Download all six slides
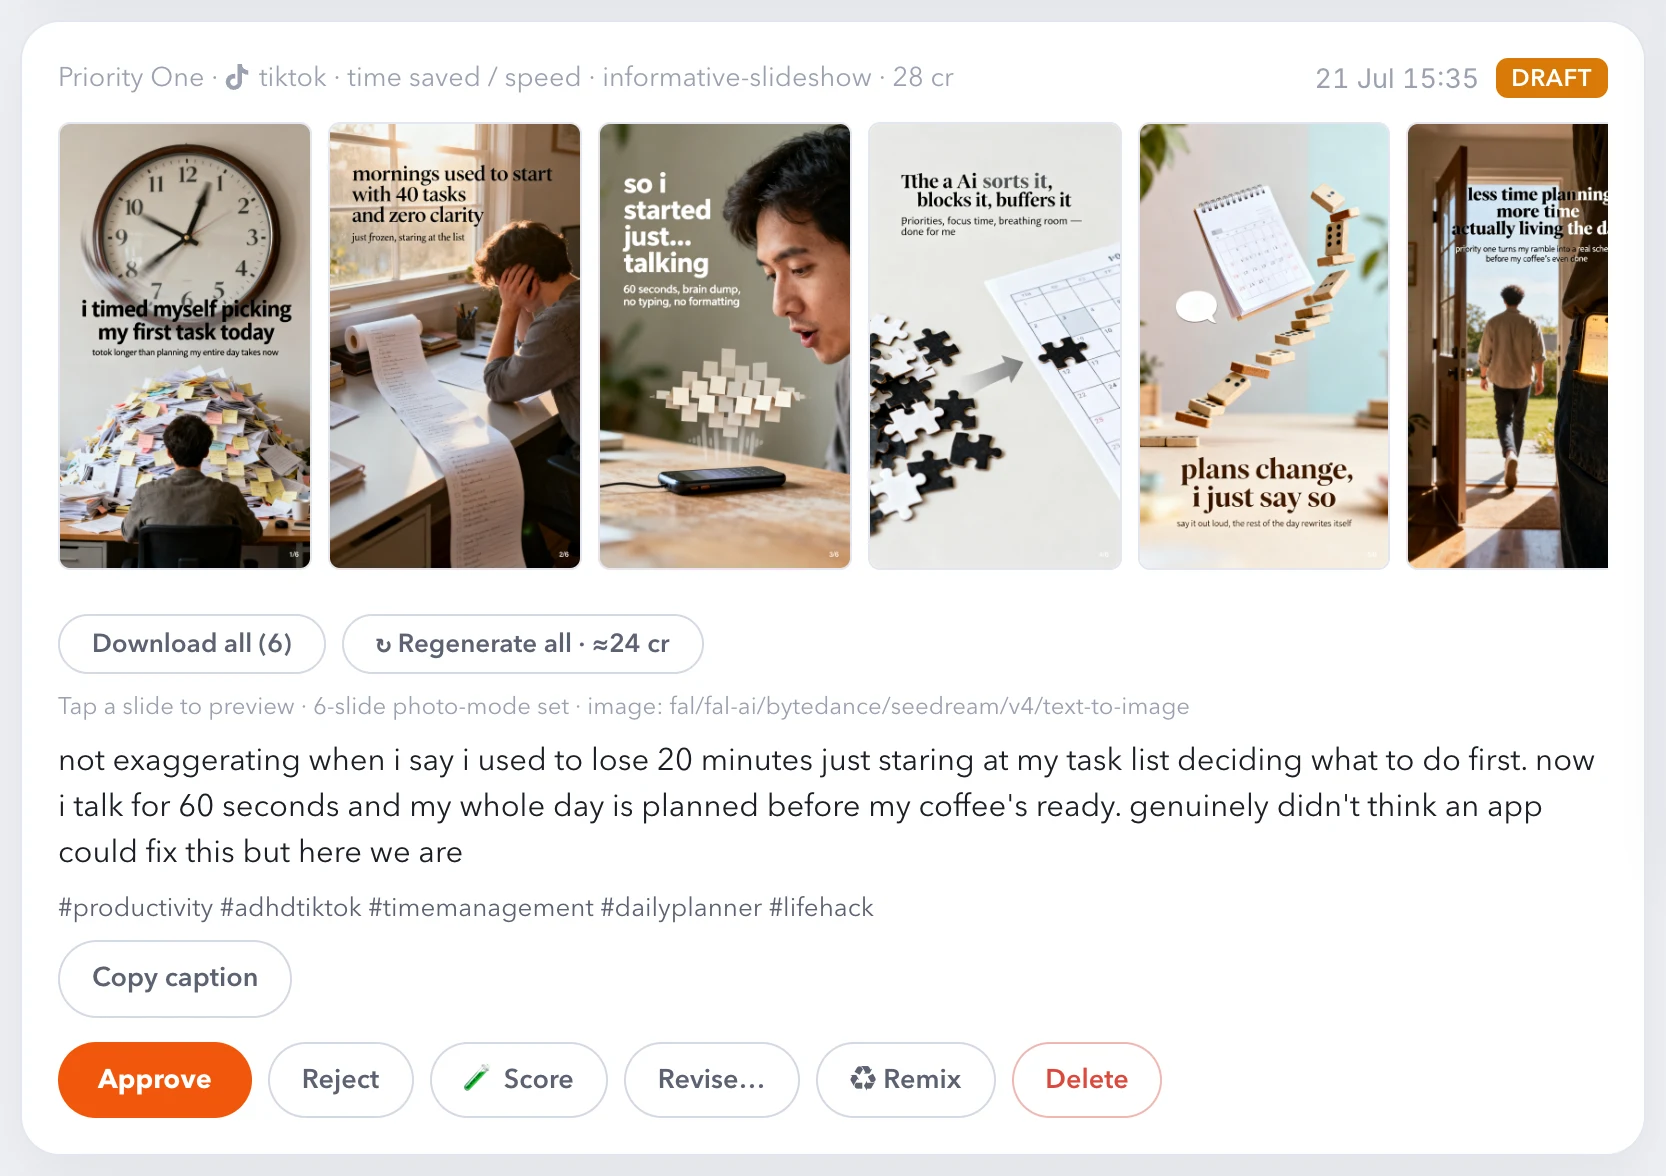Screen dimensions: 1666x1176 click(x=192, y=644)
